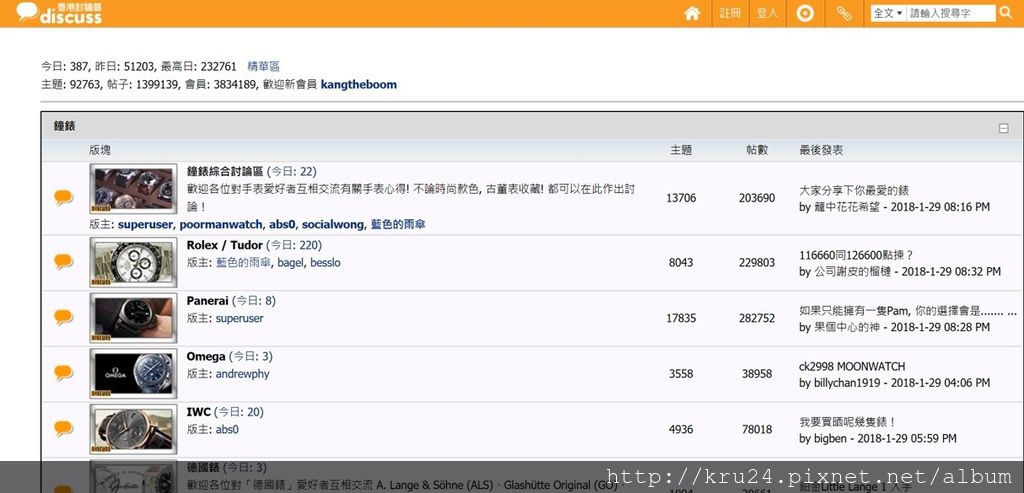Go to home via house icon
1024x493 pixels.
click(x=692, y=13)
